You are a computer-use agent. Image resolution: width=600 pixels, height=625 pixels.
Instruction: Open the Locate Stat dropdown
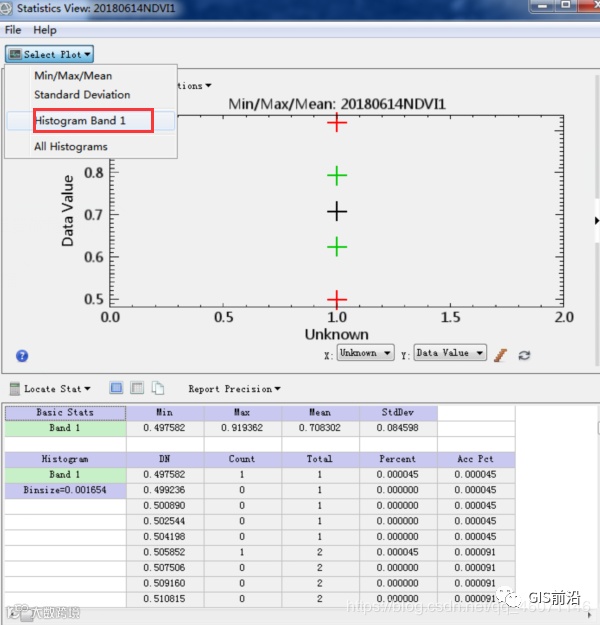(57, 389)
